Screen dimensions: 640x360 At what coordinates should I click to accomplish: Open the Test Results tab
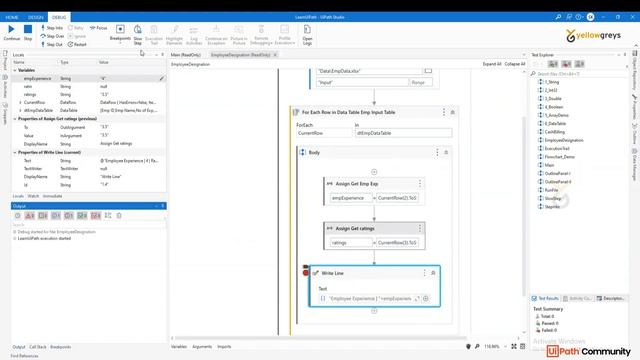click(x=545, y=299)
